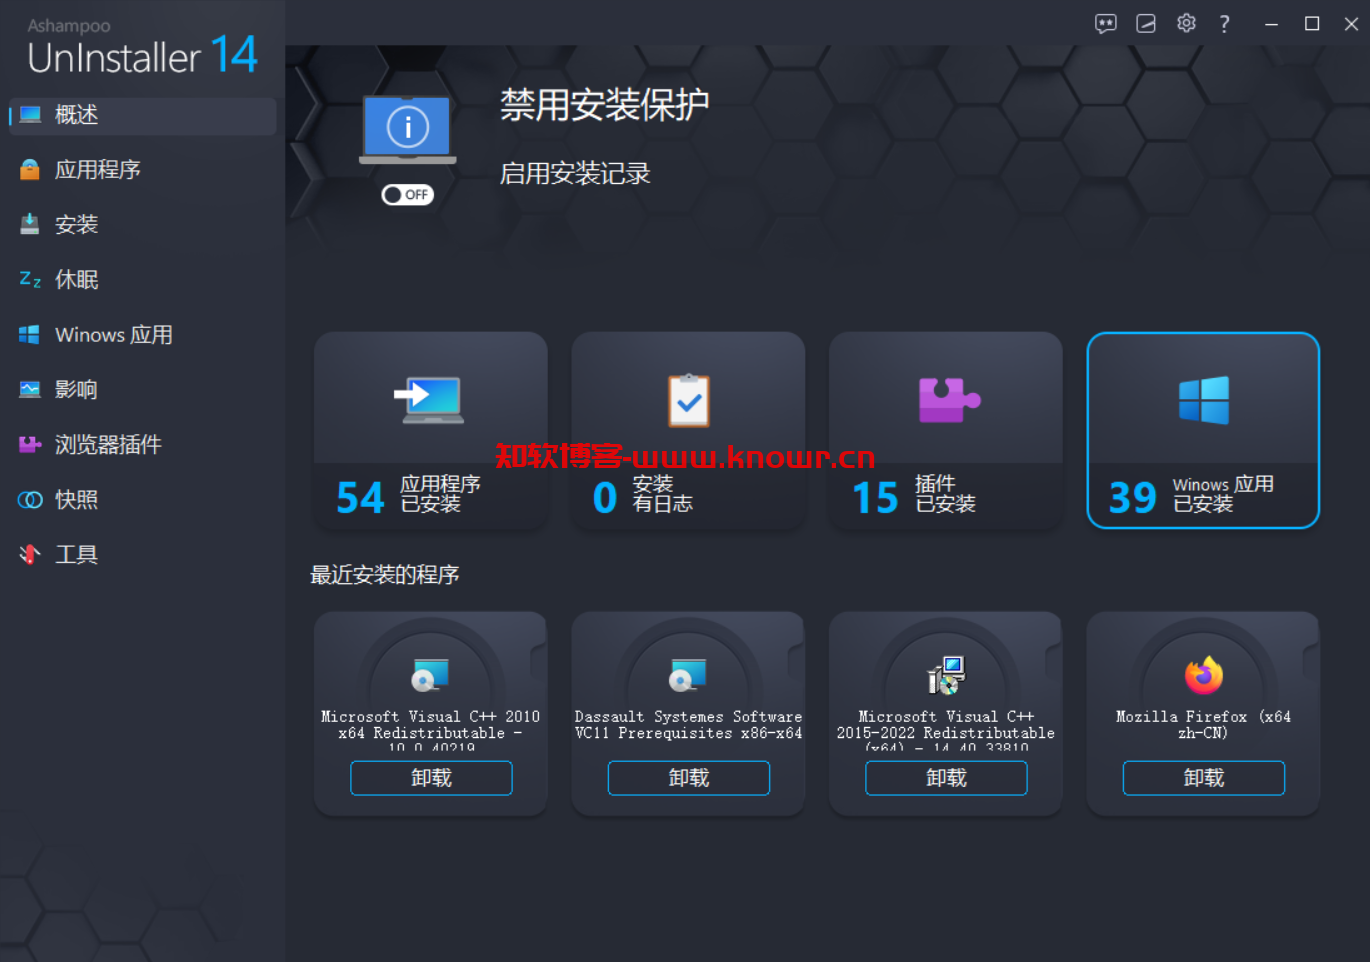The height and width of the screenshot is (962, 1370).
Task: Click the 概述 monitor icon in sidebar
Action: [x=30, y=115]
